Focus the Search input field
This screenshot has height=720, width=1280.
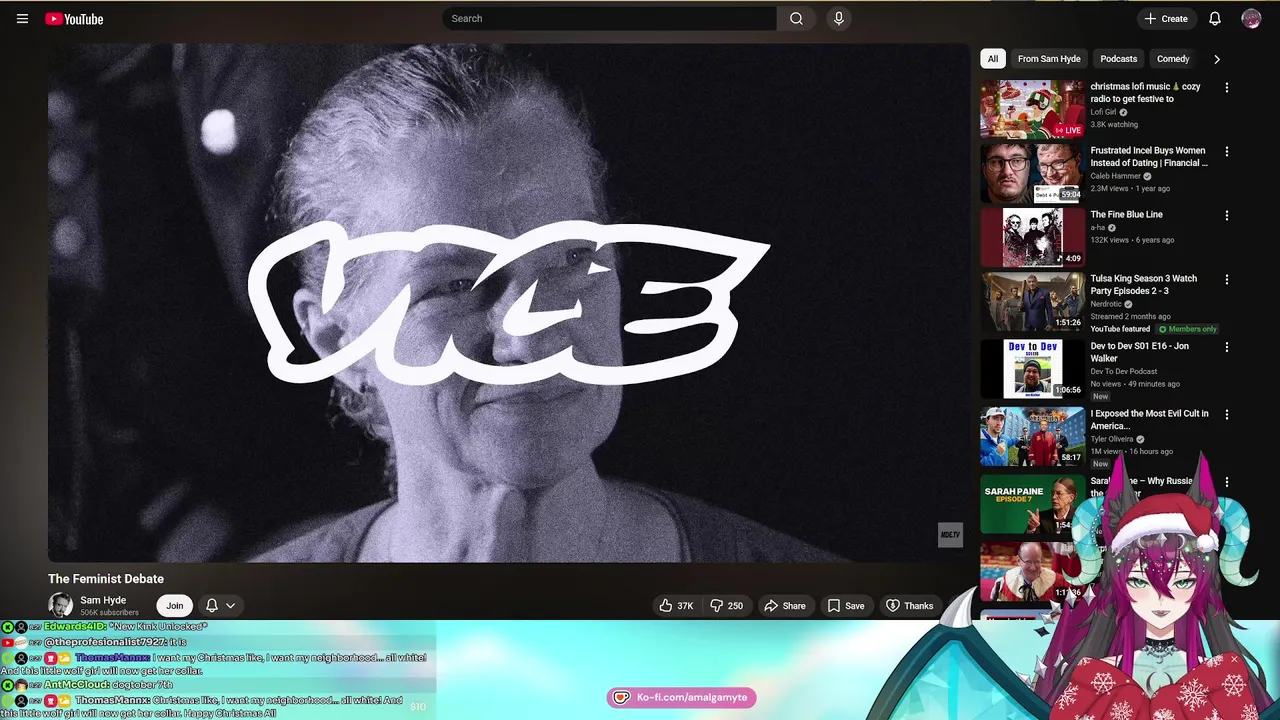click(x=610, y=18)
